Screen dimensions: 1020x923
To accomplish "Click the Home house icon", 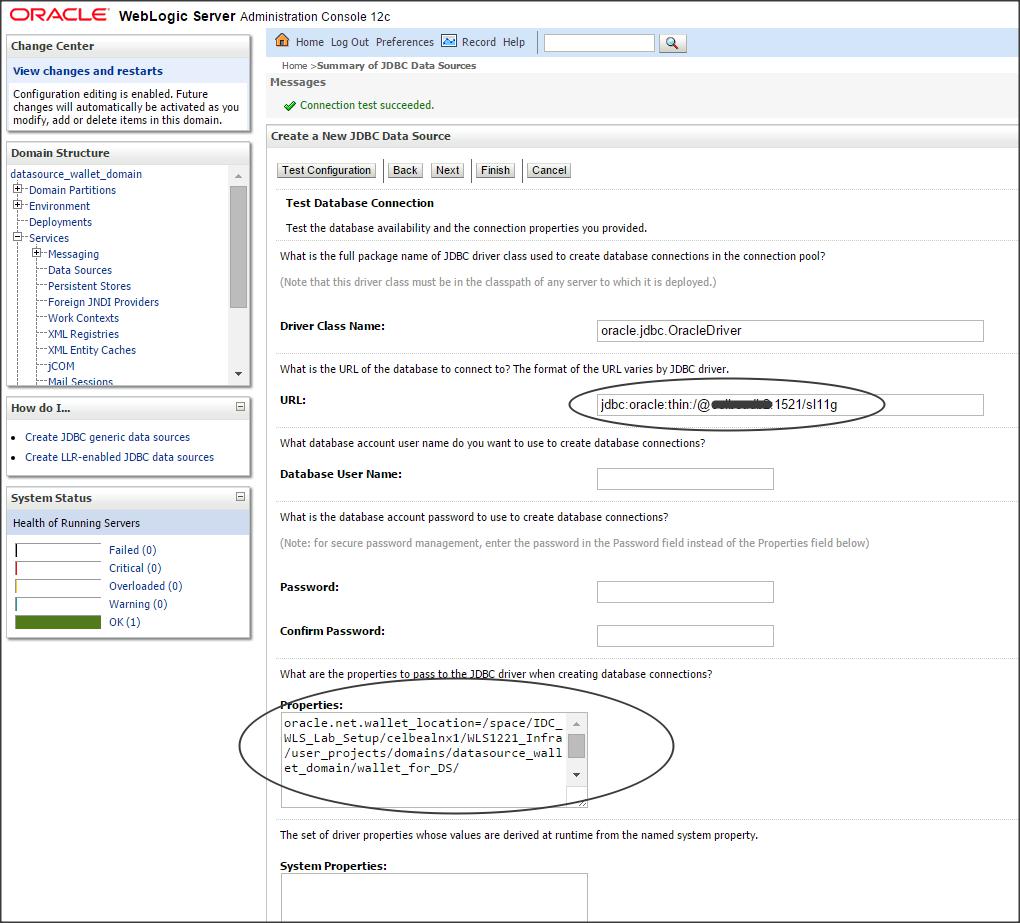I will [x=282, y=40].
